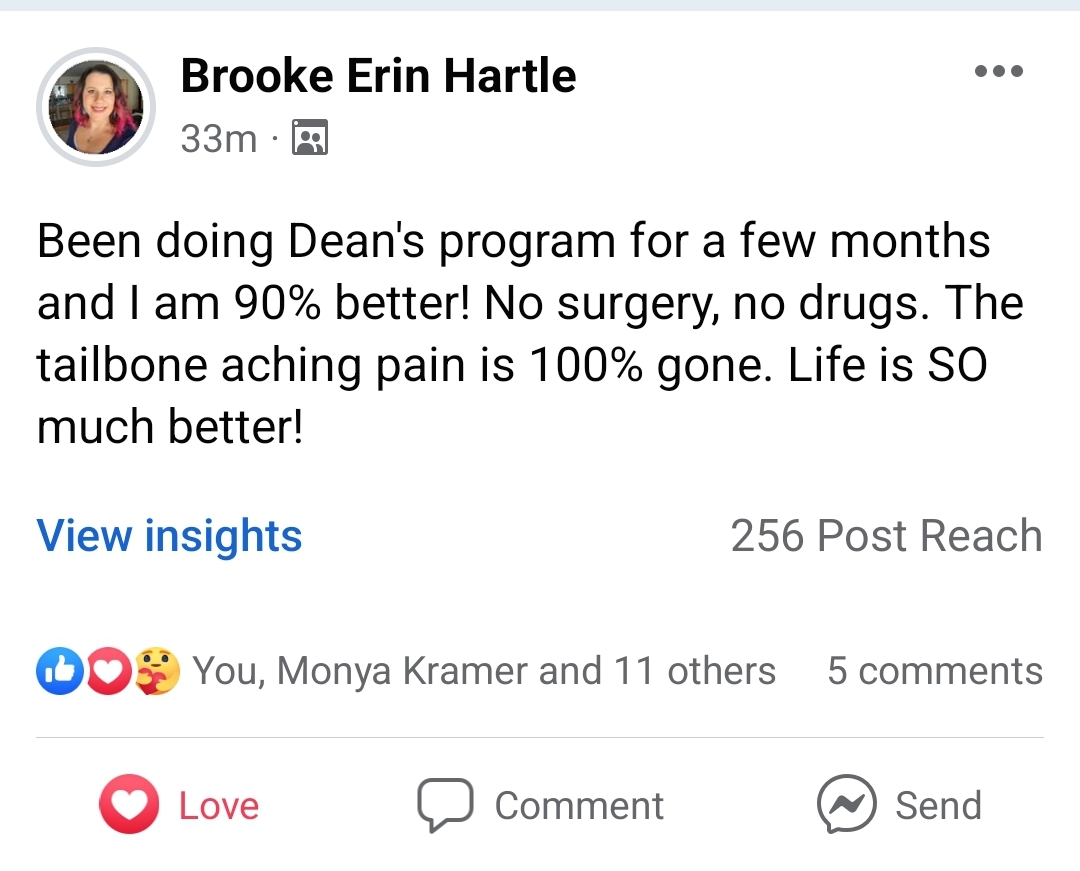1080x871 pixels.
Task: Click Brooke Erin Hartle's name
Action: [378, 74]
